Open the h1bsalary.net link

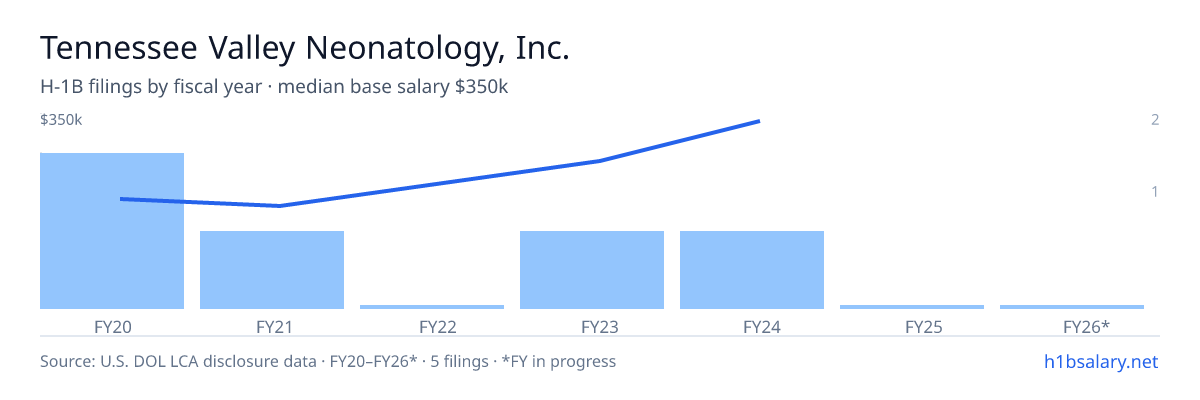[1100, 361]
